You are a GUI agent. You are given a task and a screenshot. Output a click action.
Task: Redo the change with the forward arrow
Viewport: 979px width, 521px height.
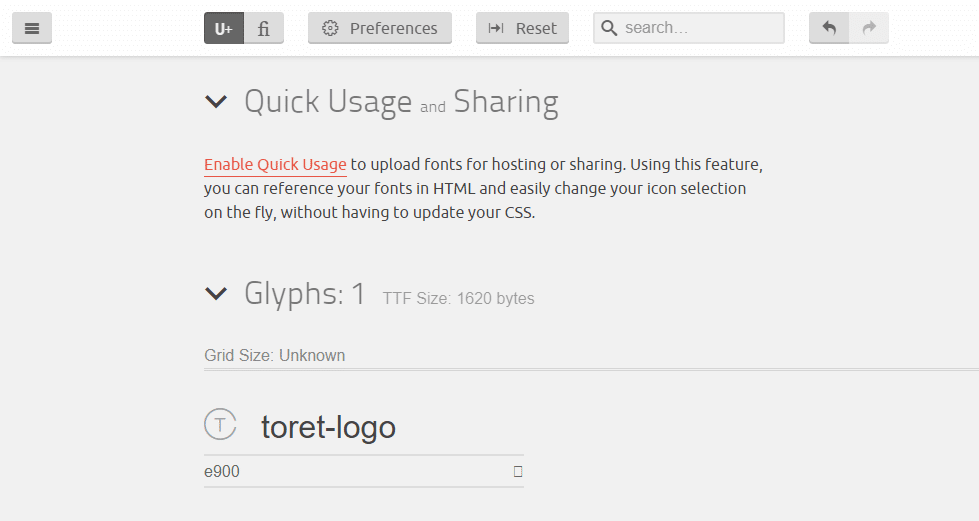tap(868, 28)
